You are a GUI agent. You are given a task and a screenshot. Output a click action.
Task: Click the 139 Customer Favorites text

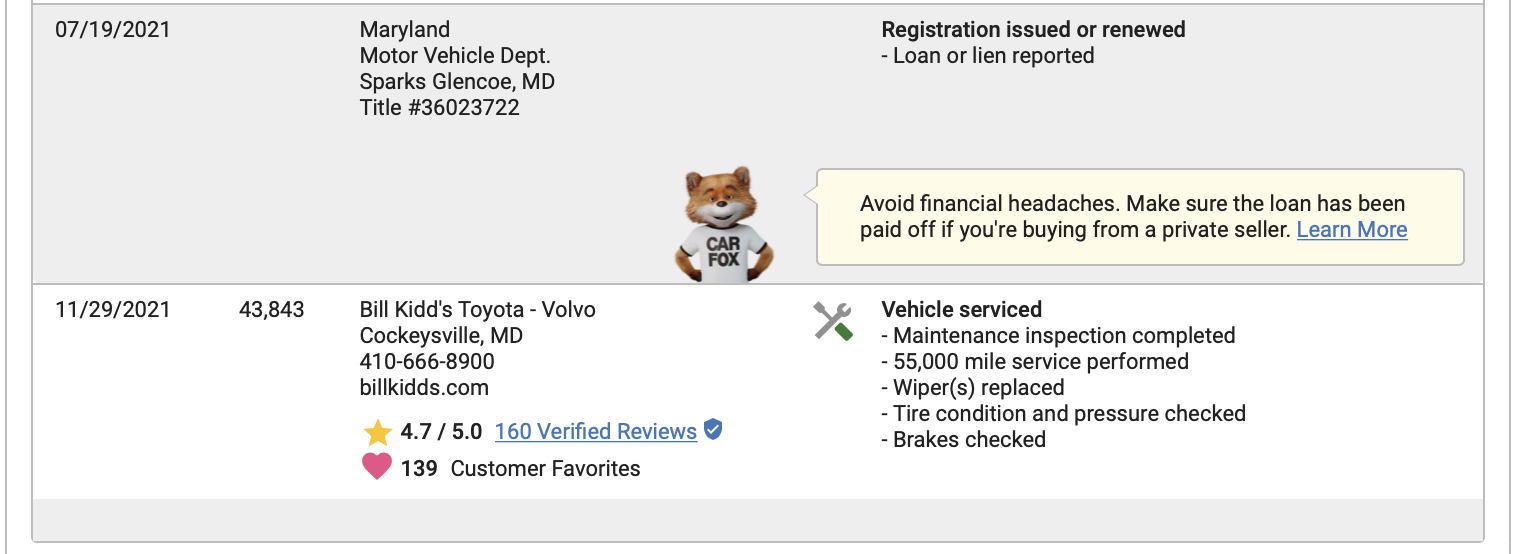pos(521,468)
